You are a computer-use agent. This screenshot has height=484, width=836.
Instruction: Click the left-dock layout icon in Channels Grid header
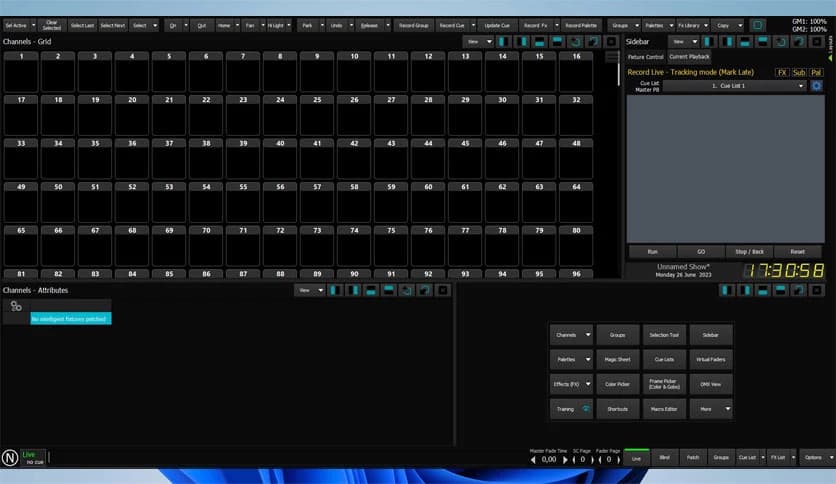click(x=504, y=42)
